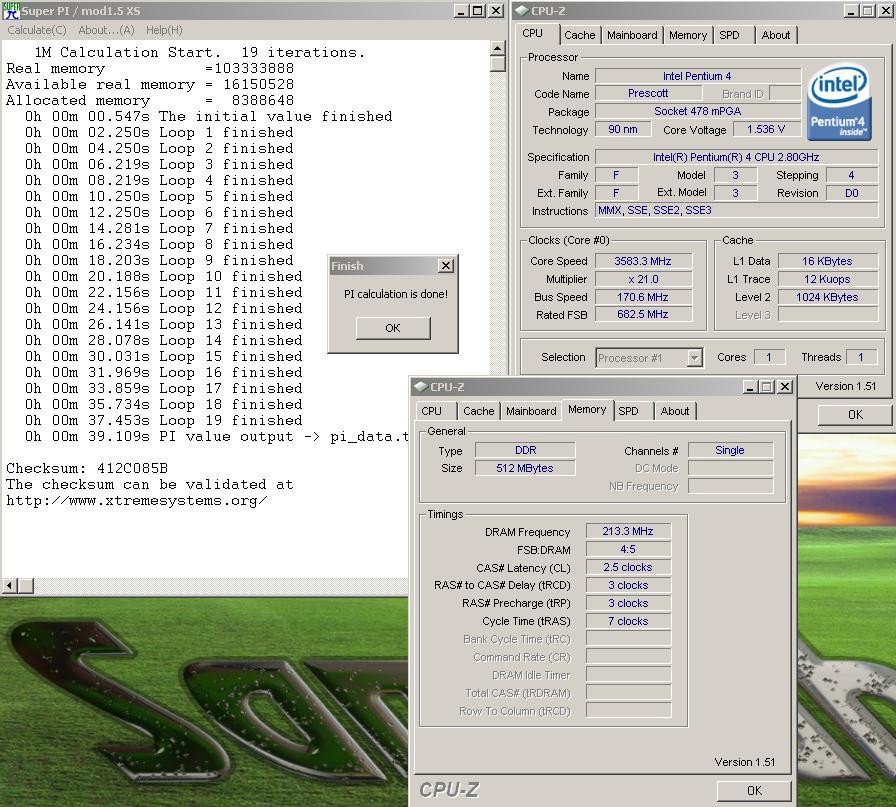Click the Intel Pentium 4 inside logo
896x807 pixels.
point(839,102)
